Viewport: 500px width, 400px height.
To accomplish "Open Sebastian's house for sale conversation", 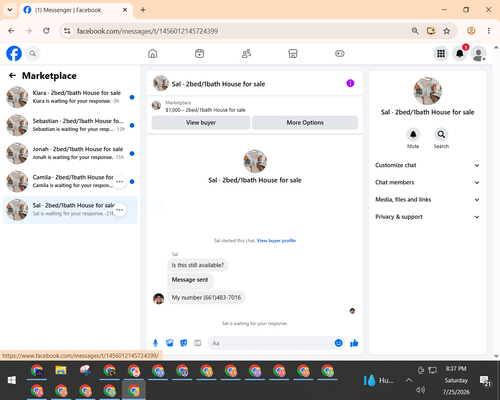I will click(70, 125).
